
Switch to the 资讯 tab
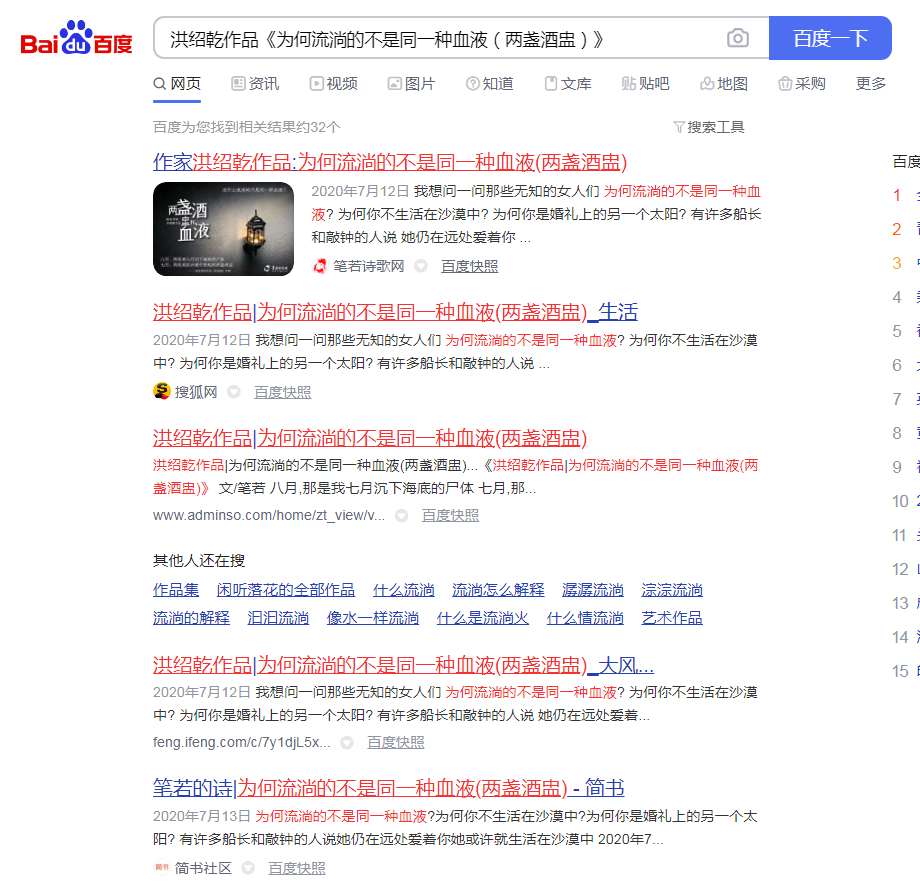(x=255, y=84)
